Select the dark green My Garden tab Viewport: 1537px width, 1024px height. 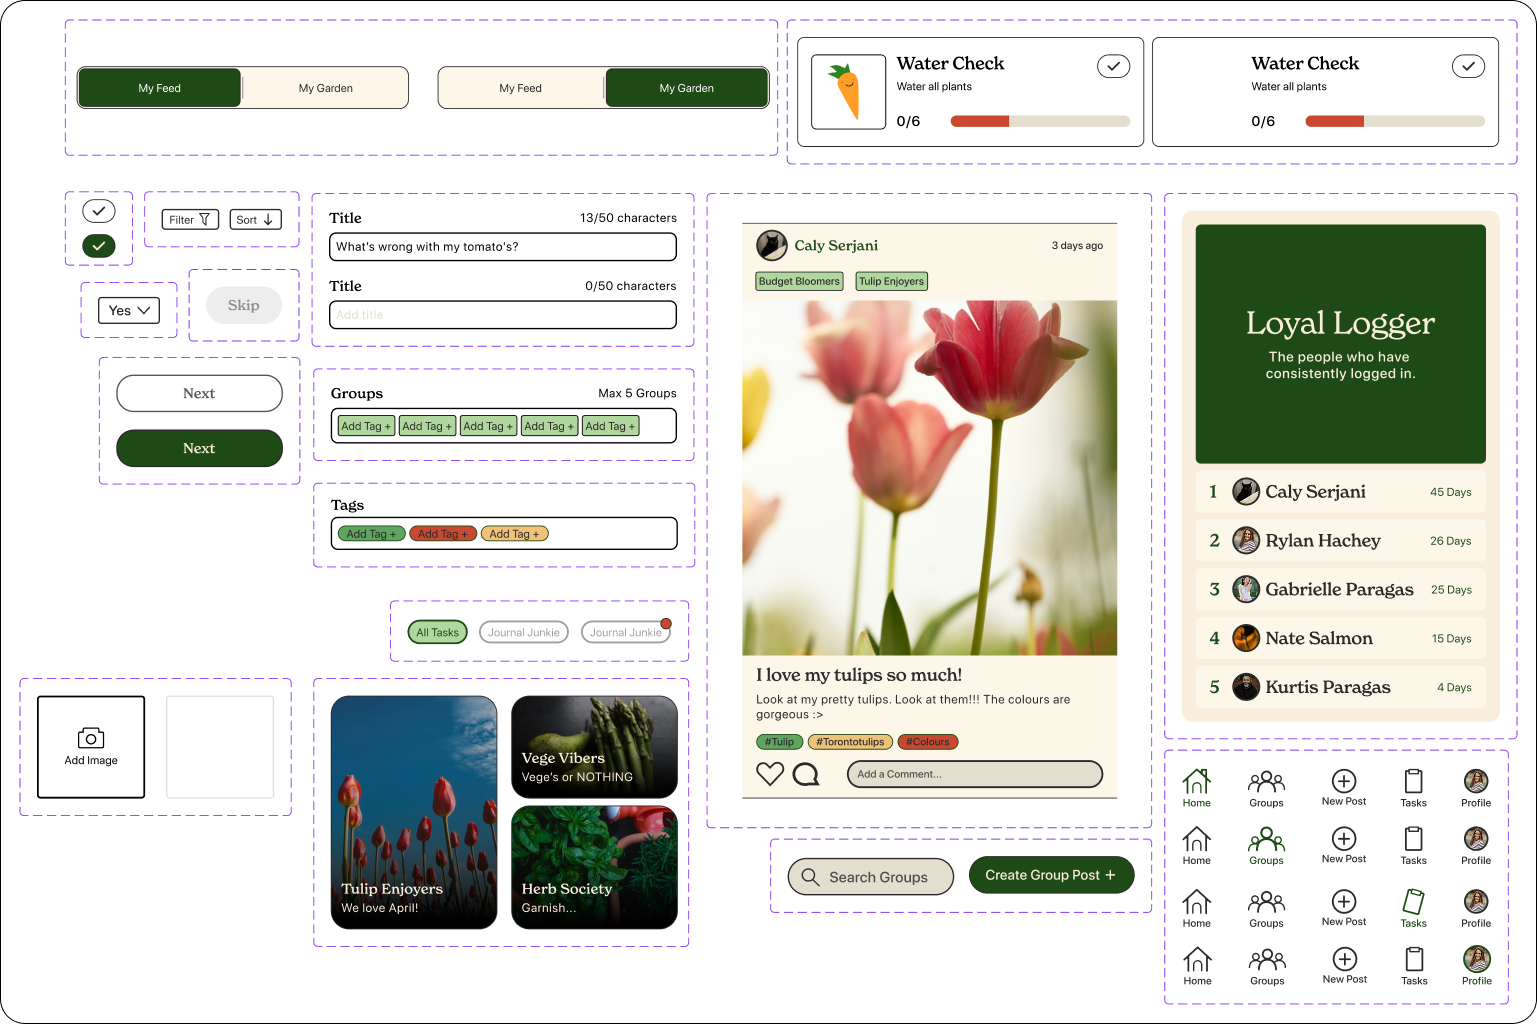pyautogui.click(x=687, y=88)
